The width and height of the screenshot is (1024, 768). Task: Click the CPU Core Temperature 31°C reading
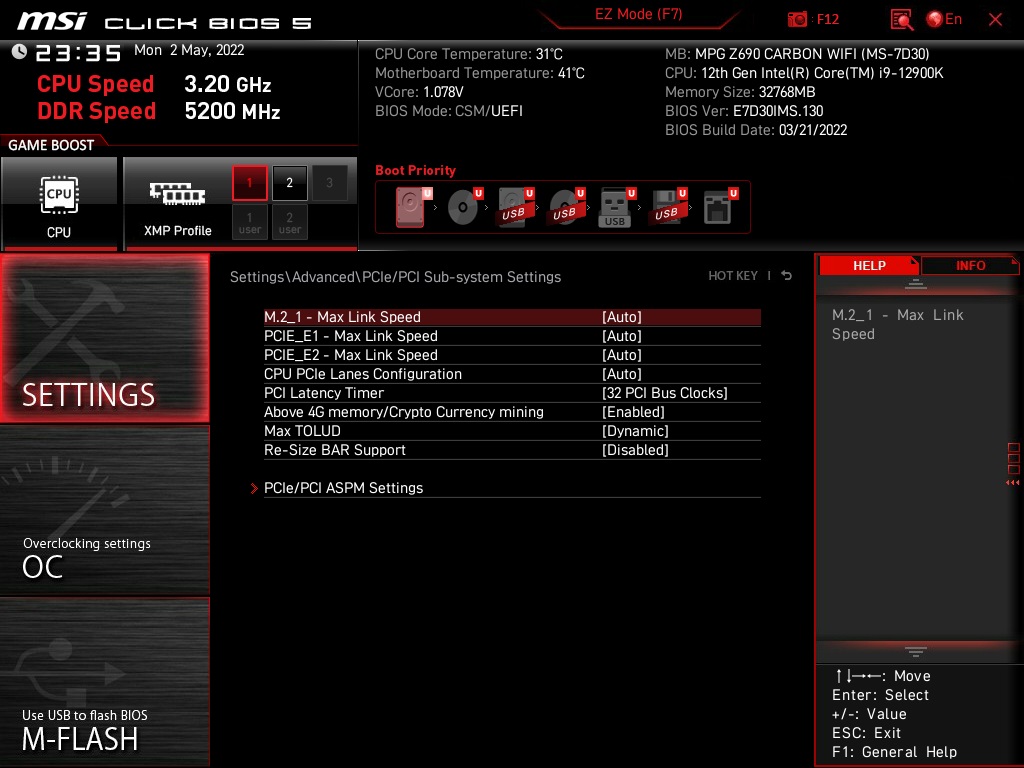coord(469,54)
